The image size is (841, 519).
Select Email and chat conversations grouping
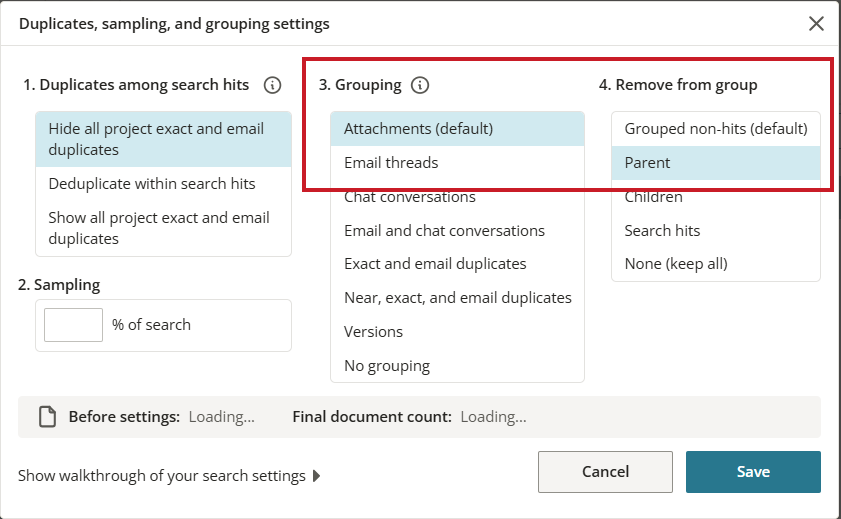point(458,231)
